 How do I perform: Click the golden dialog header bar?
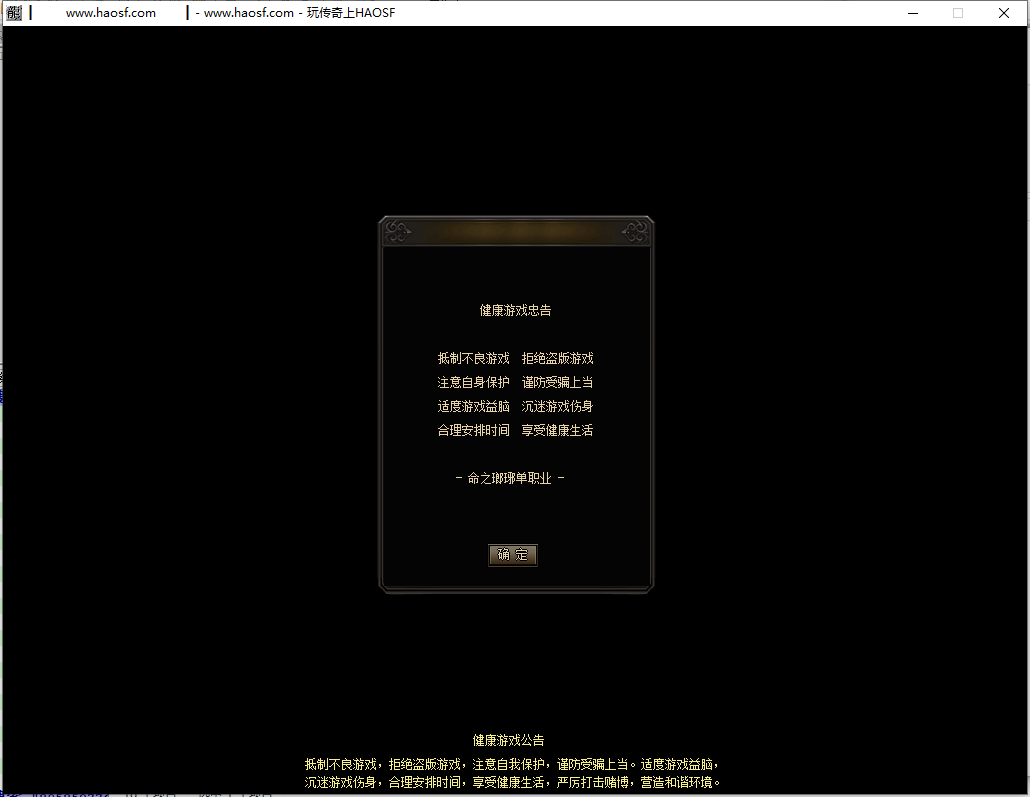[x=516, y=232]
